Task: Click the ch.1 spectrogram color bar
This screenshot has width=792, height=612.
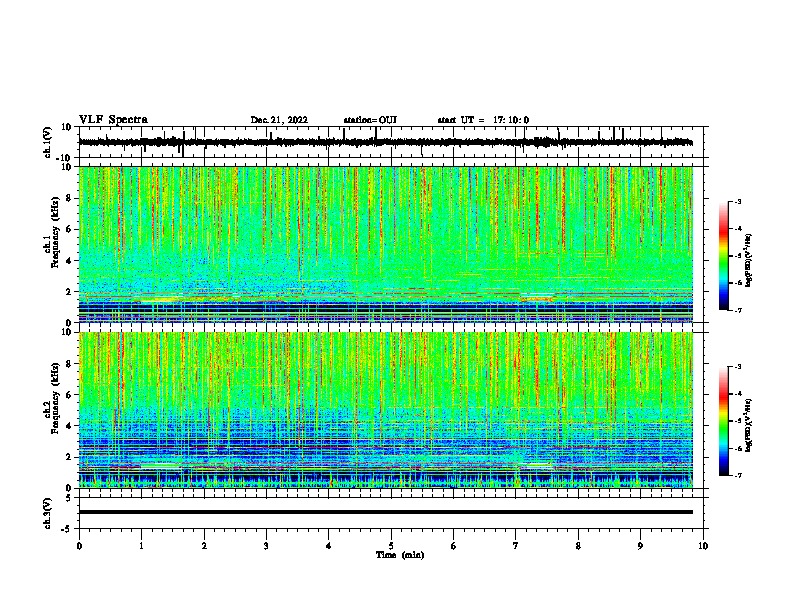Action: coord(724,256)
